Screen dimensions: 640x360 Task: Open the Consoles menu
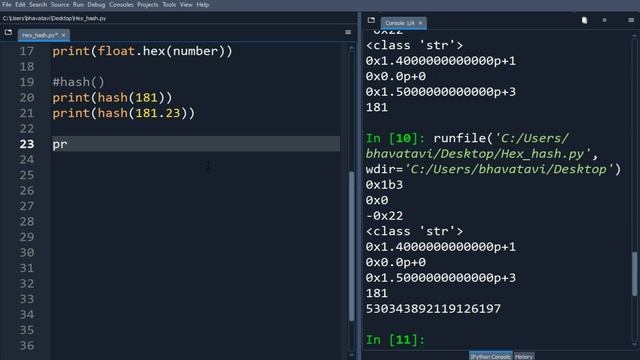pos(121,4)
